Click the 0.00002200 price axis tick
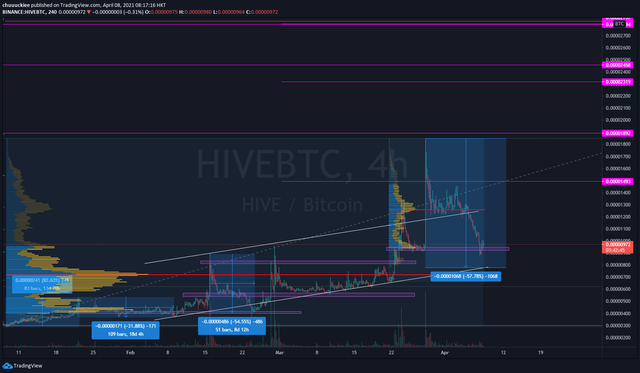 point(618,96)
